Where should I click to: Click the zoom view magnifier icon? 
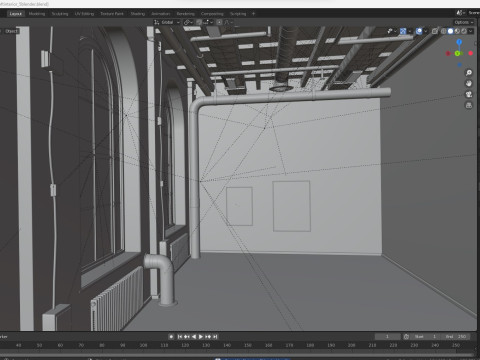pyautogui.click(x=469, y=73)
